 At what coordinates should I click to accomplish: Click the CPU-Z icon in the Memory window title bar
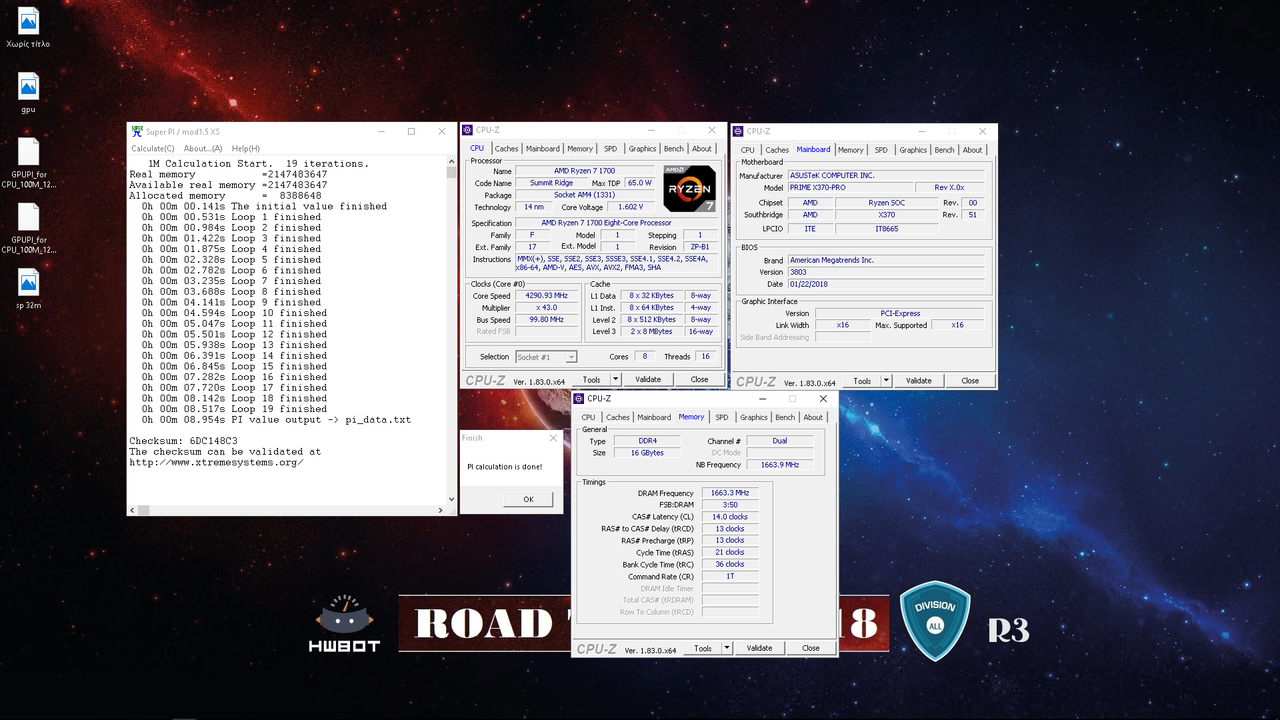[x=580, y=398]
